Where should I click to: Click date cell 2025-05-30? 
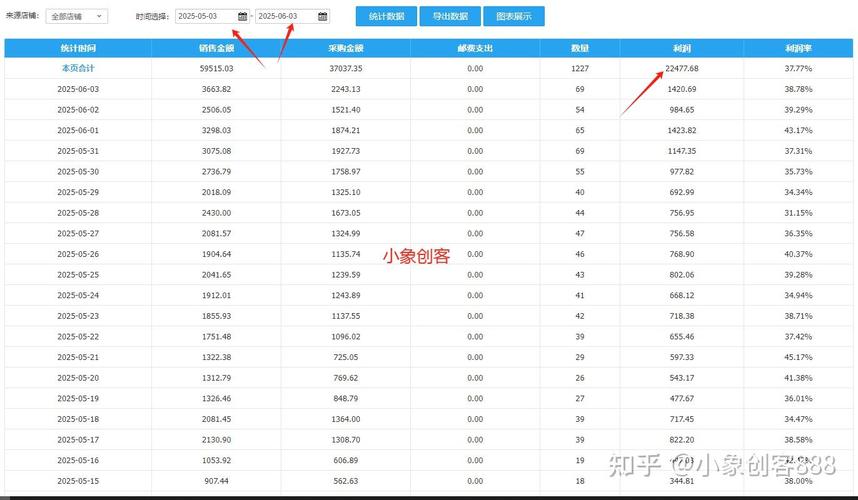point(78,172)
